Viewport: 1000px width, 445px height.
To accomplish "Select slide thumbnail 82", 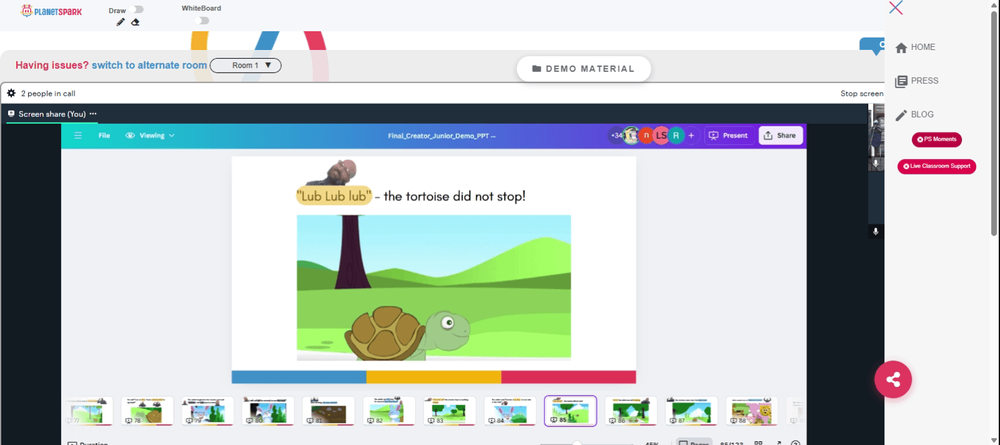I will point(389,411).
